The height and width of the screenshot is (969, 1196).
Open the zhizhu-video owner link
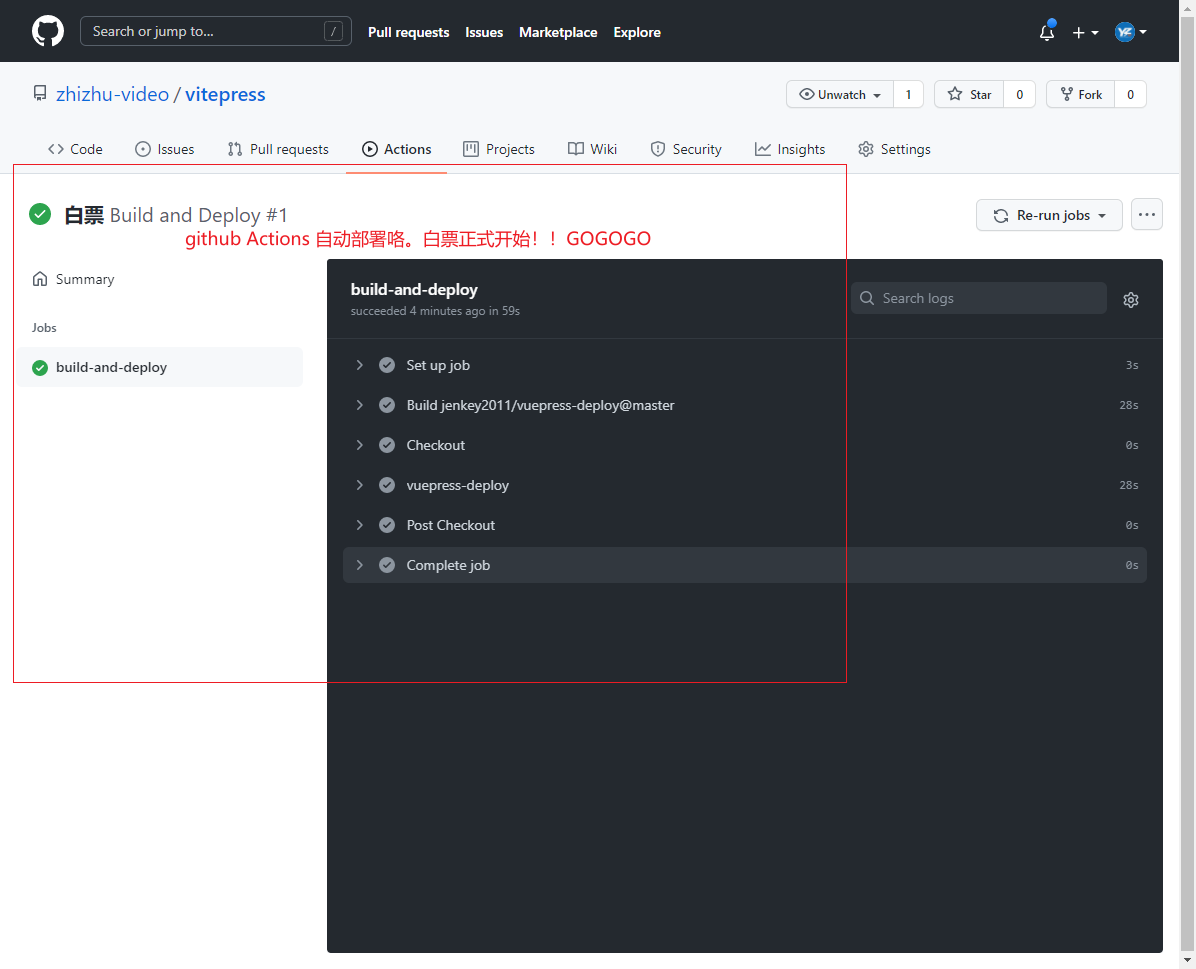112,95
